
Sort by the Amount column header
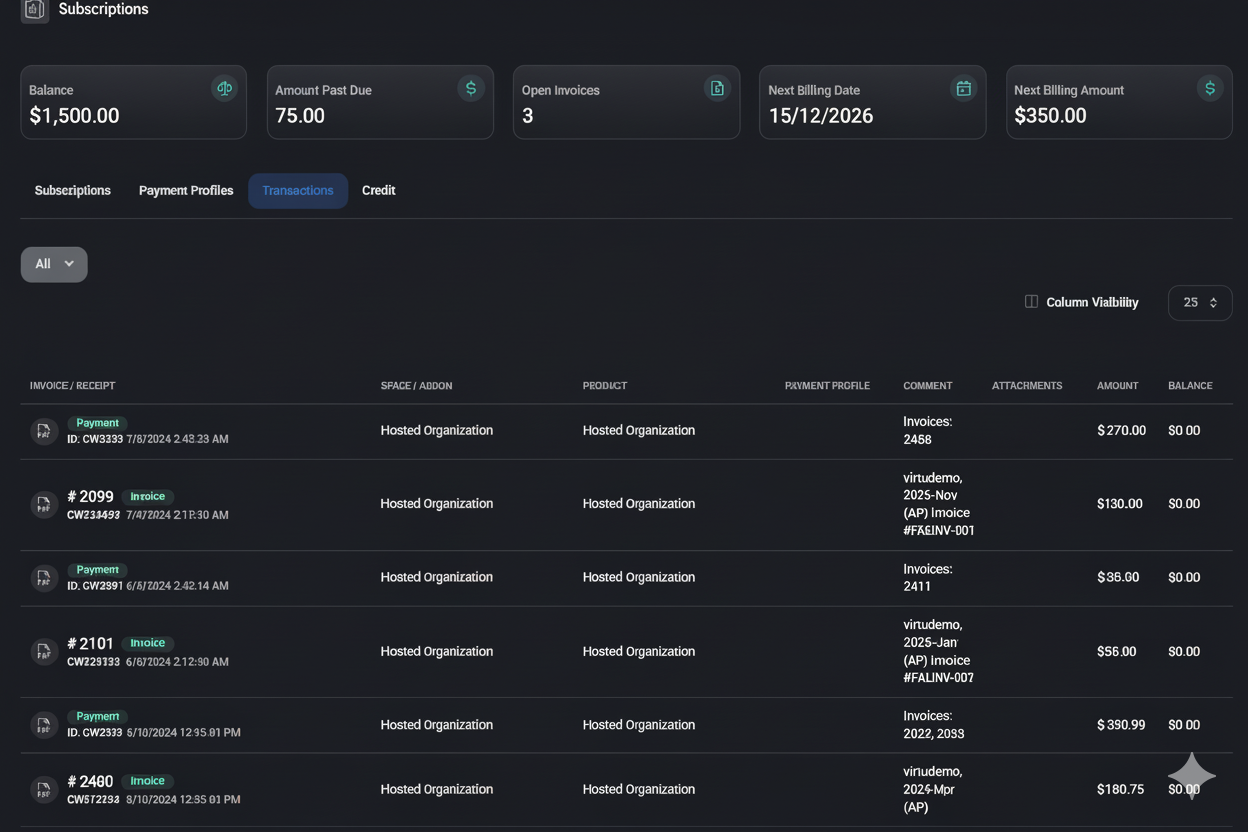tap(1117, 386)
